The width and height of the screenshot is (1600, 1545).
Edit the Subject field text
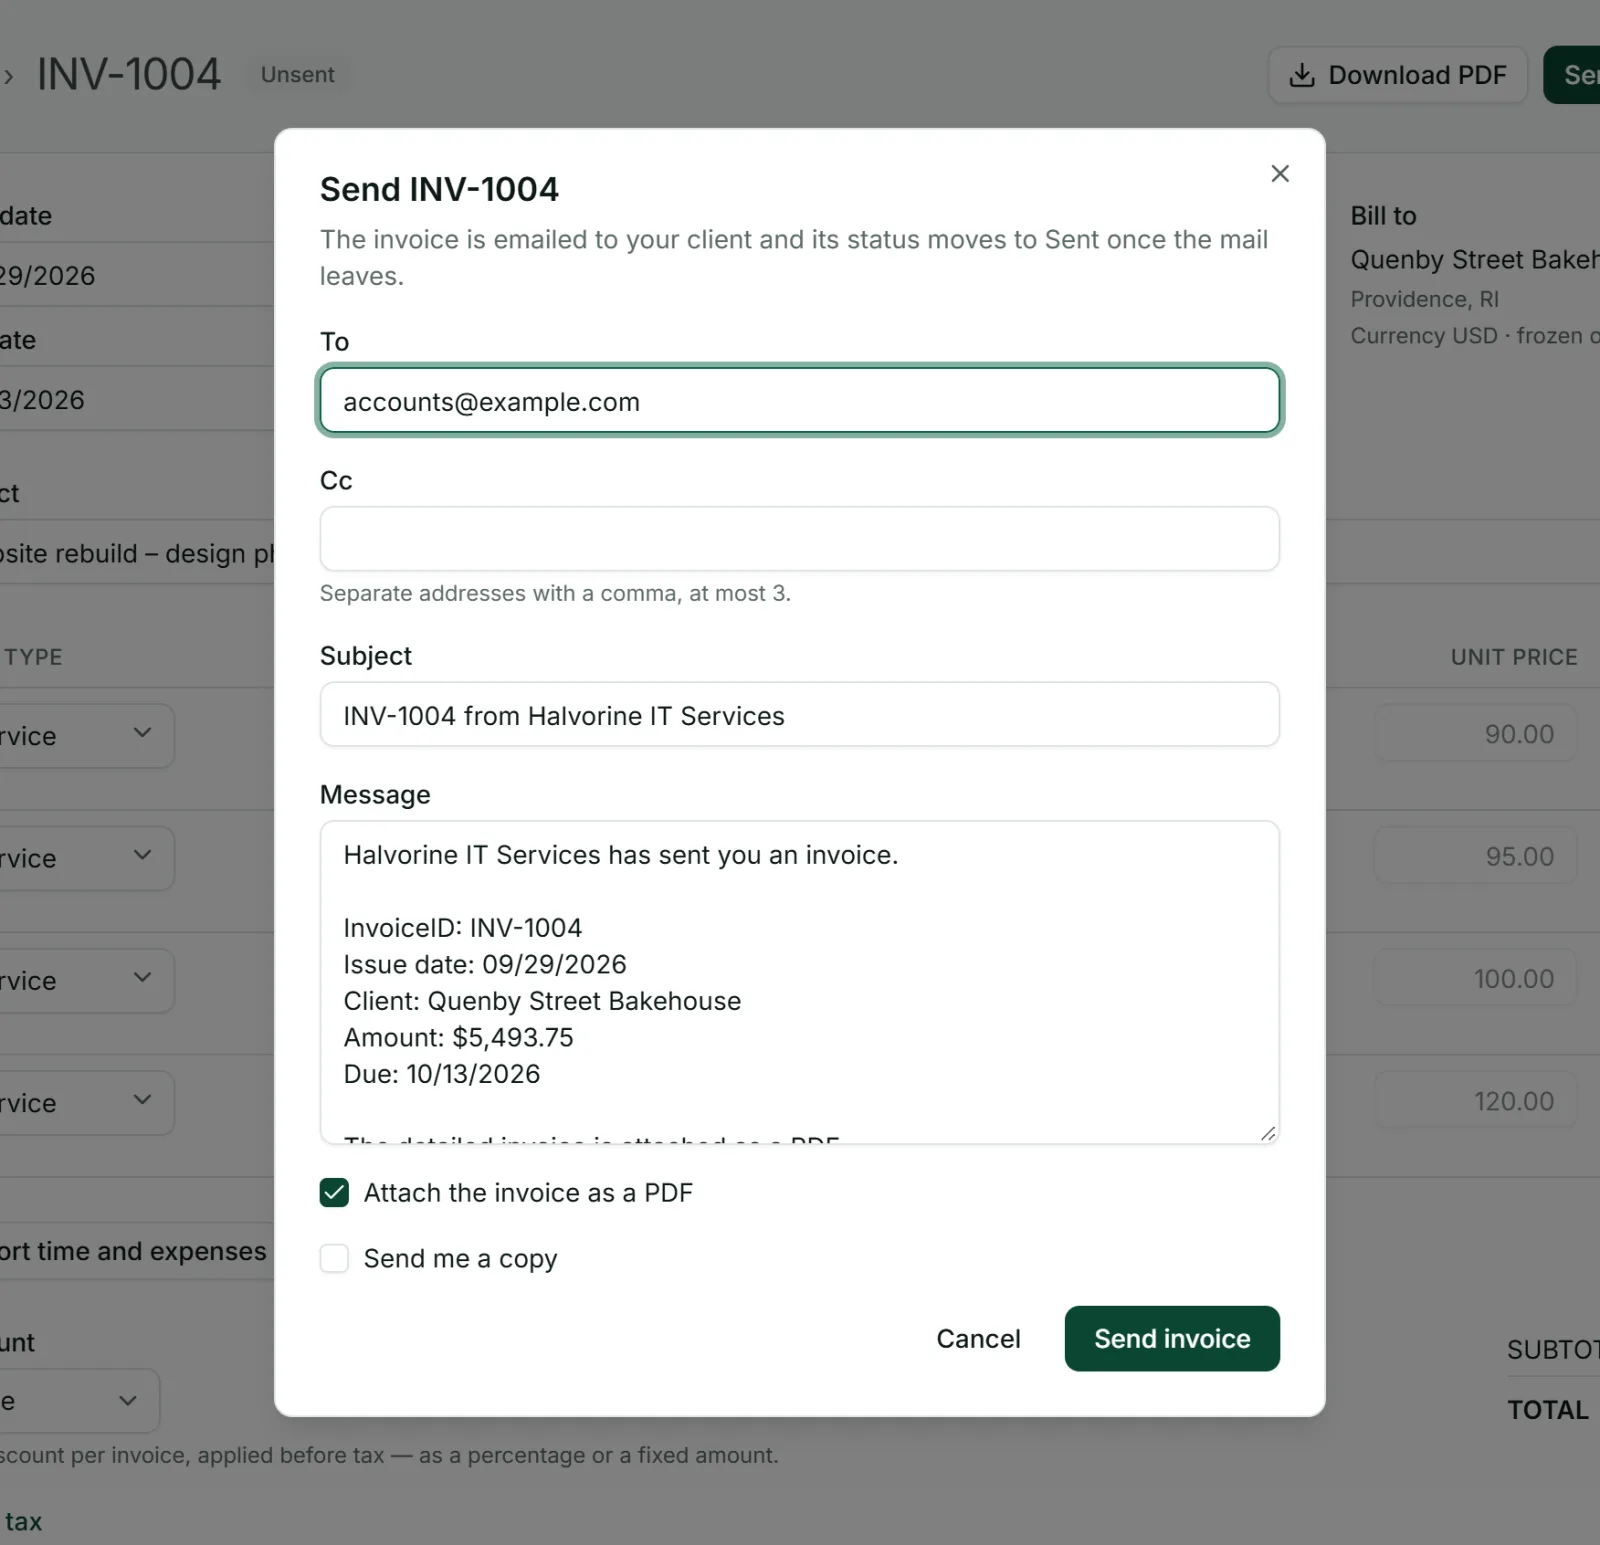coord(800,715)
